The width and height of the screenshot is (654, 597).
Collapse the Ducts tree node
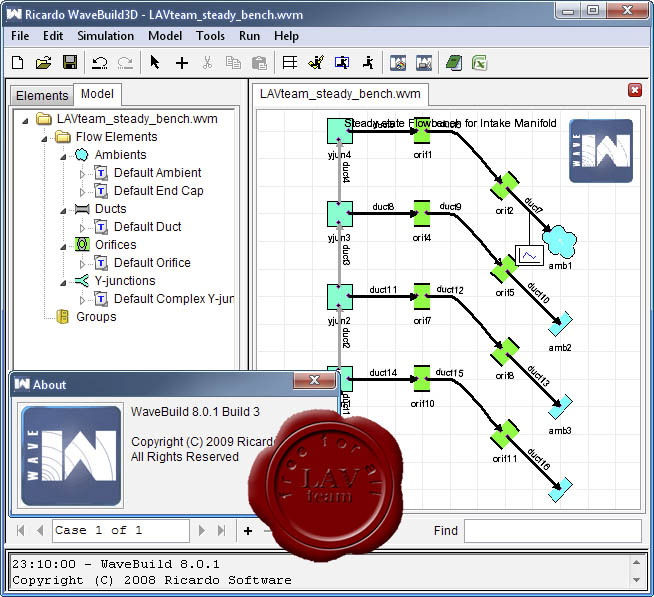(63, 211)
